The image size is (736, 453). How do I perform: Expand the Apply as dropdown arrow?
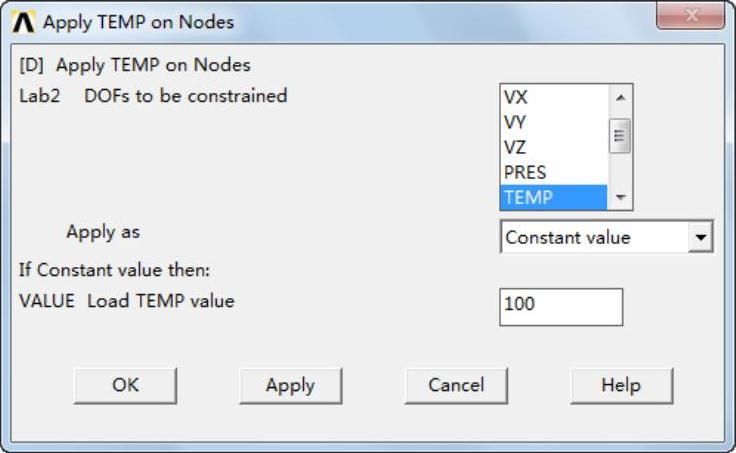(x=702, y=238)
